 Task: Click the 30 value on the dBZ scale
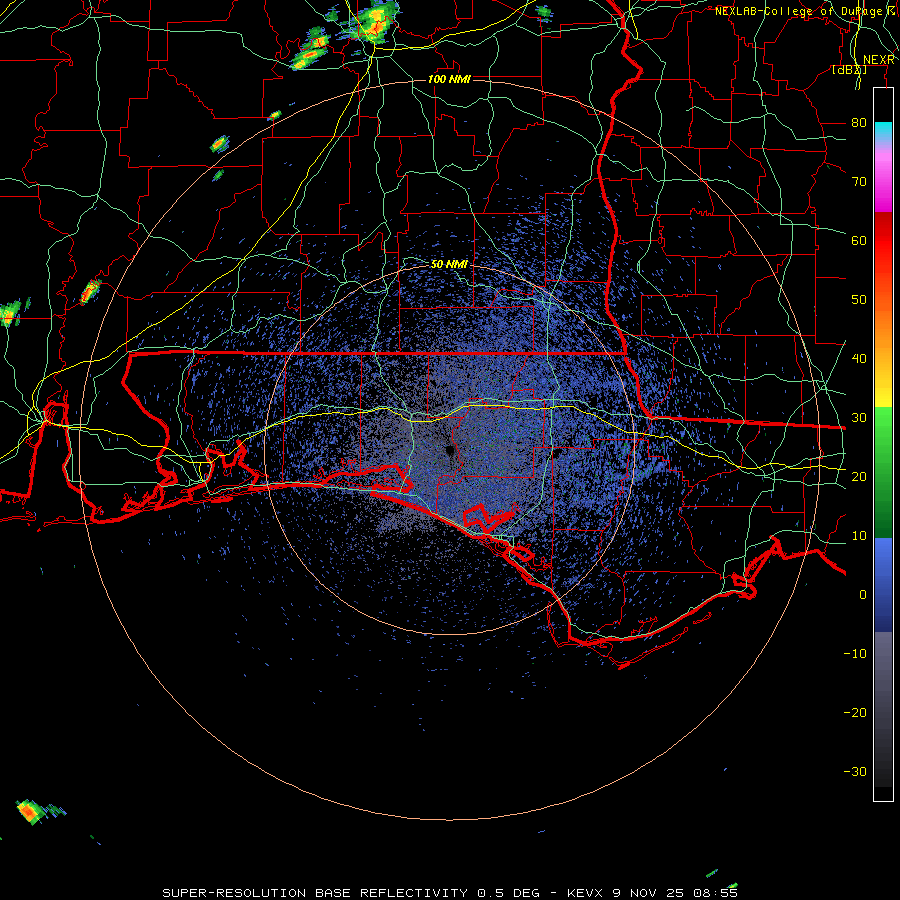coord(859,418)
